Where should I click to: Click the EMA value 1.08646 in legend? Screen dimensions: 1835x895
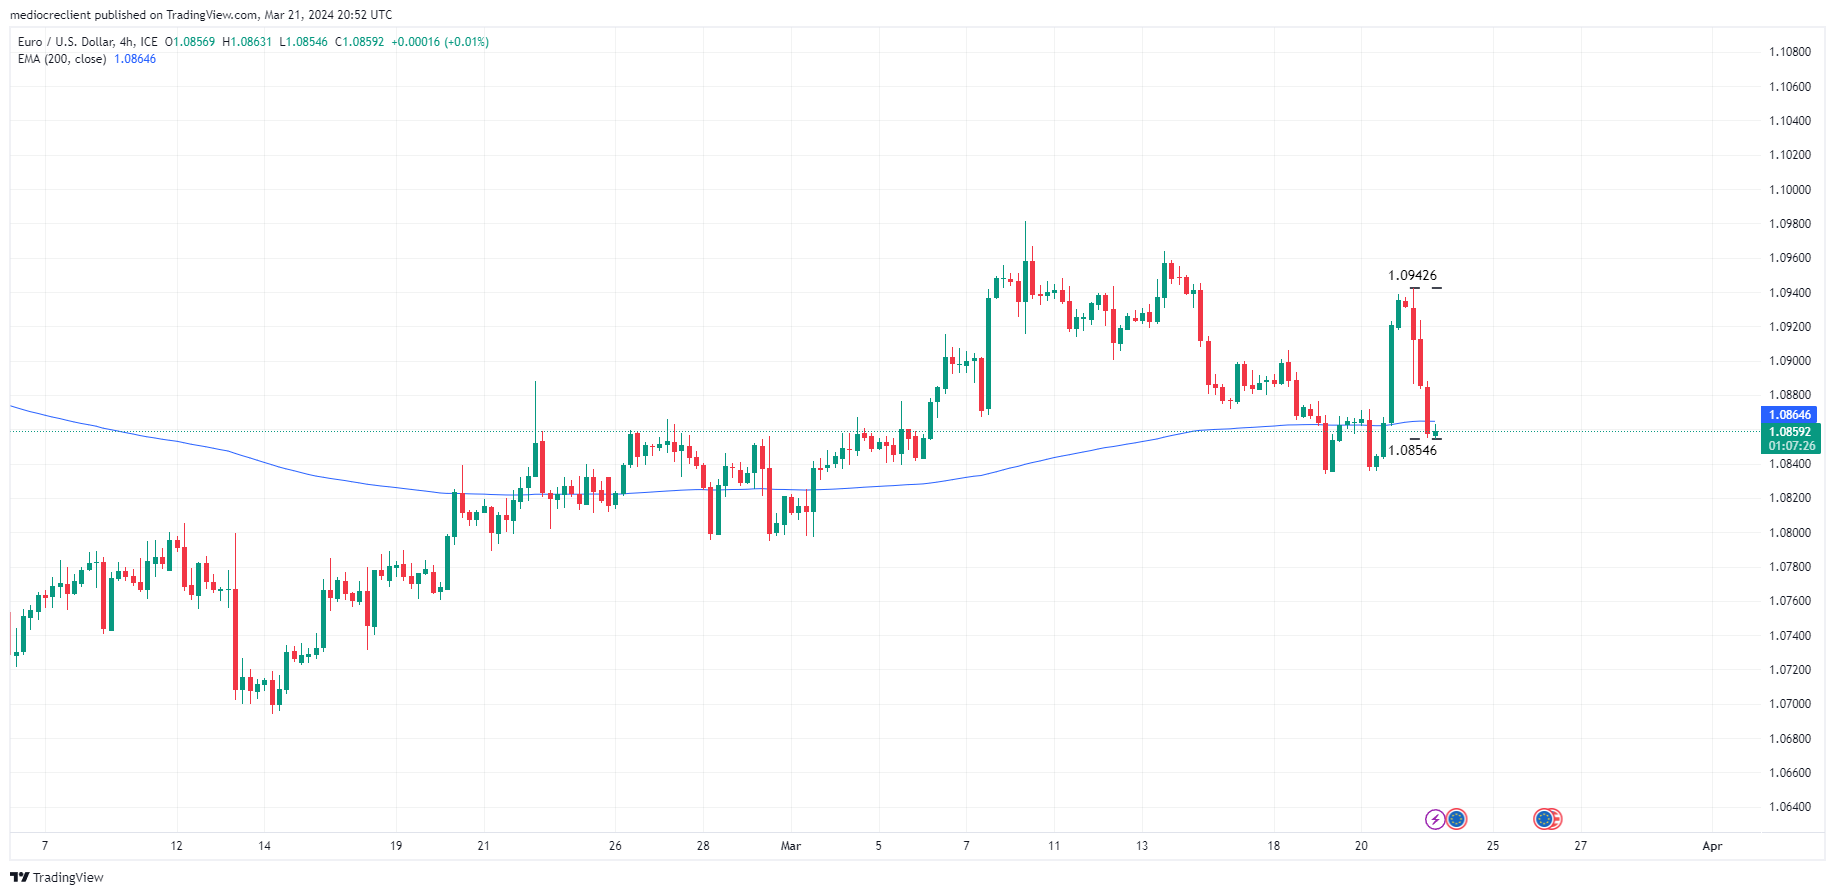135,59
